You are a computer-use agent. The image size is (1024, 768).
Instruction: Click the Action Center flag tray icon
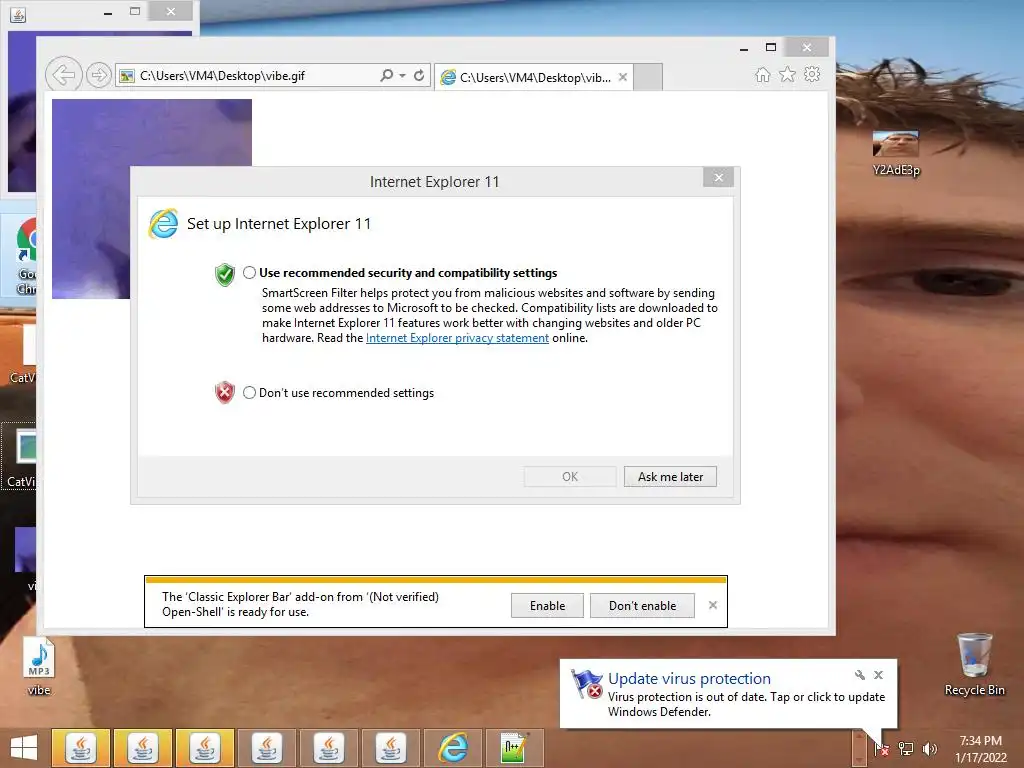[x=881, y=748]
